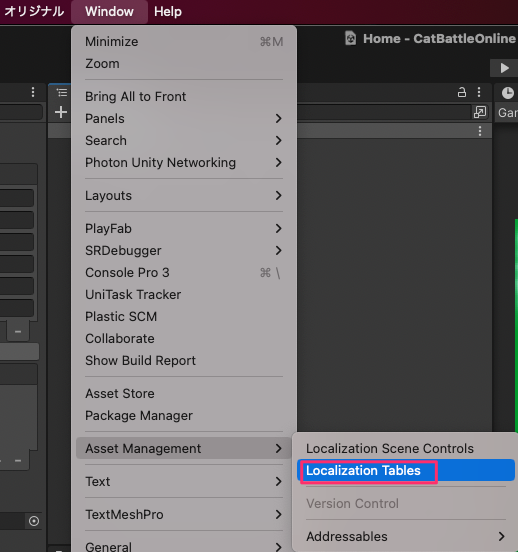The width and height of the screenshot is (518, 552).
Task: Open the three-dot menu on the scene row
Action: pos(480,131)
